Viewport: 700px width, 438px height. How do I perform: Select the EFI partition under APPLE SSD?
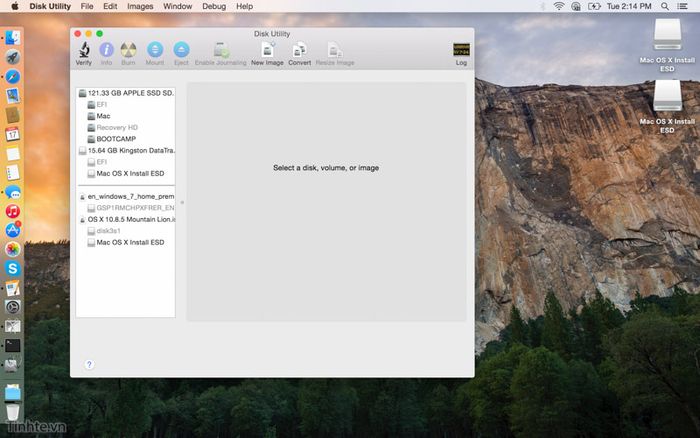(97, 104)
